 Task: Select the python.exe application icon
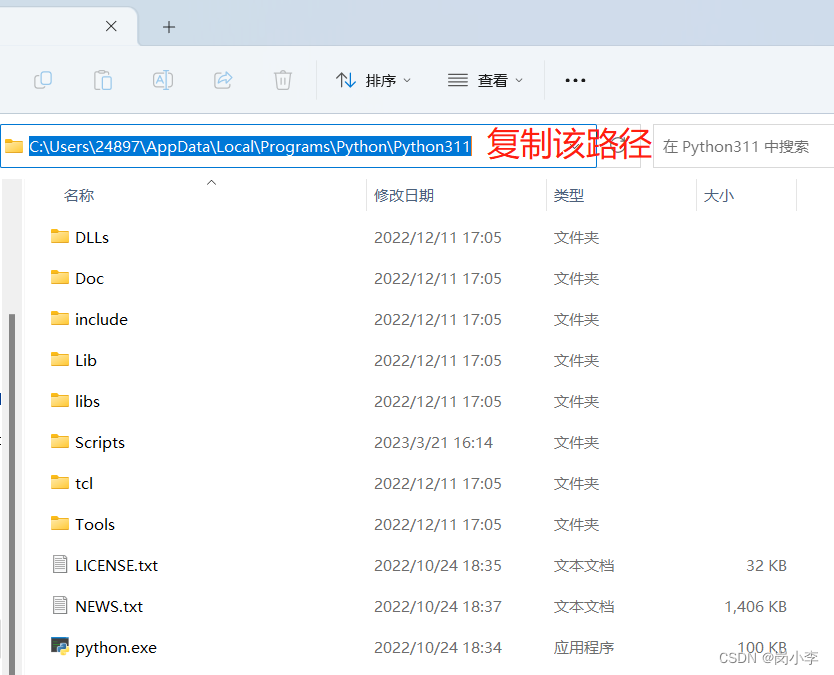coord(60,646)
